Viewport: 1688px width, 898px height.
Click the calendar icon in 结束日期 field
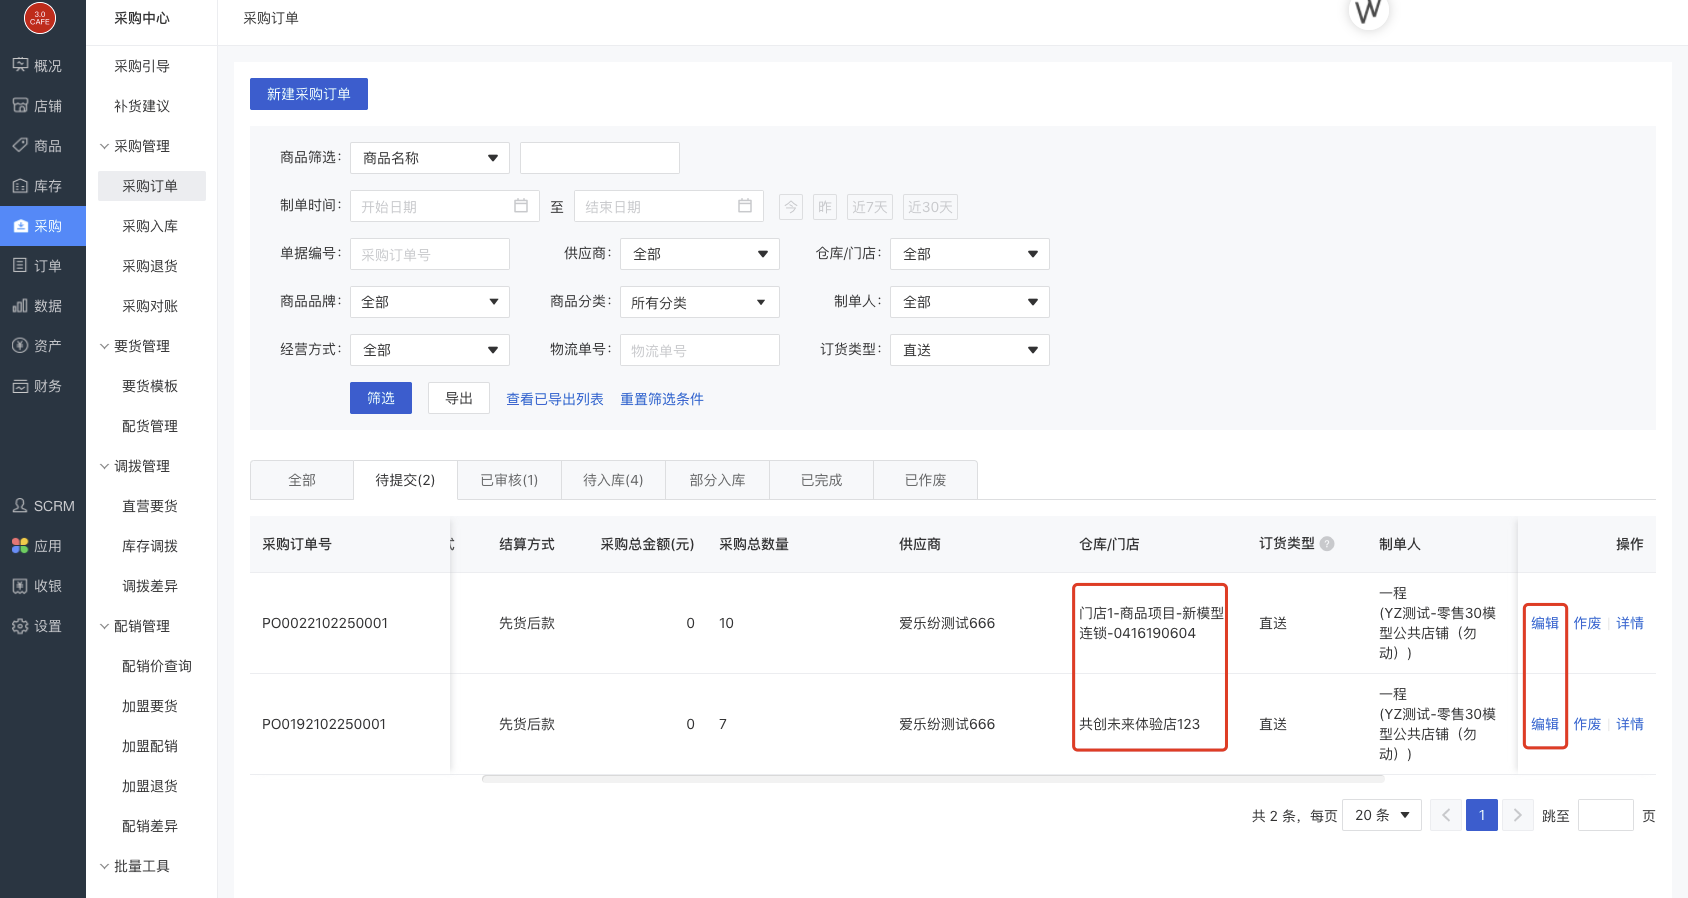pyautogui.click(x=745, y=205)
